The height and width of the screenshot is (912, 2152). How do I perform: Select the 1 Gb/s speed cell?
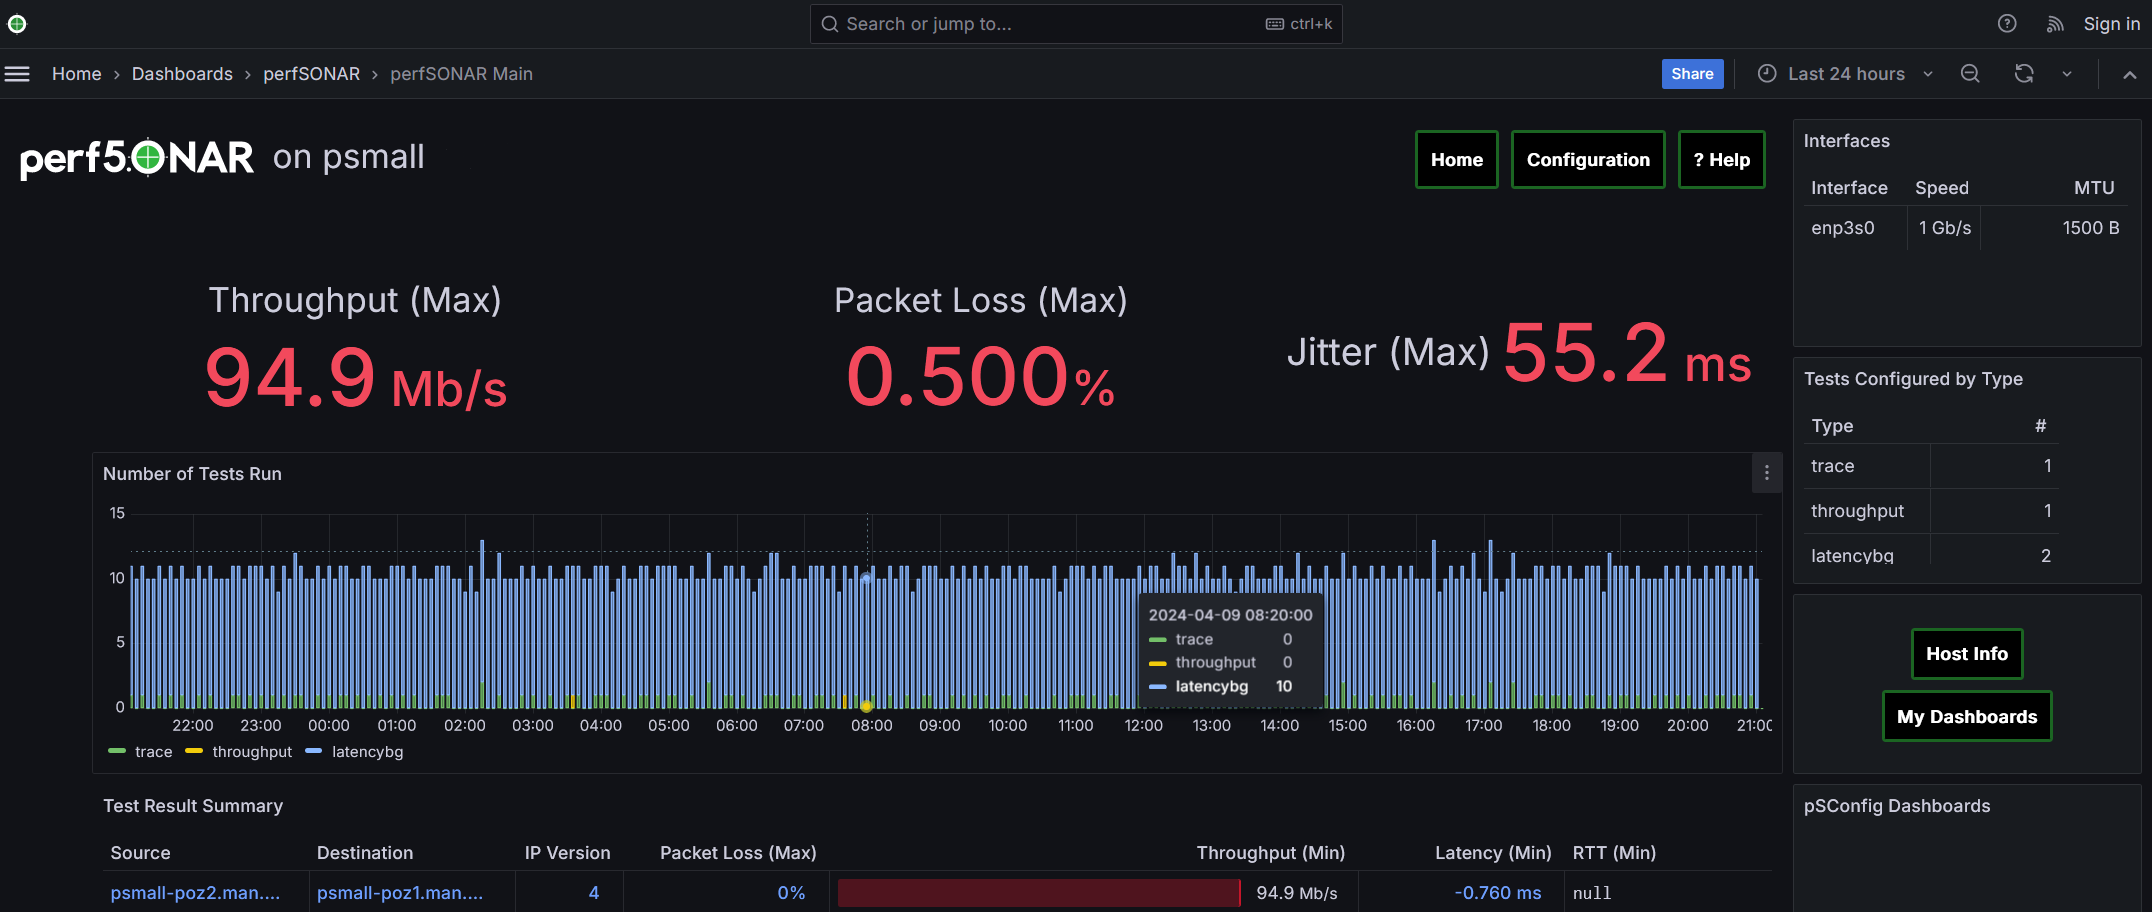coord(1945,228)
